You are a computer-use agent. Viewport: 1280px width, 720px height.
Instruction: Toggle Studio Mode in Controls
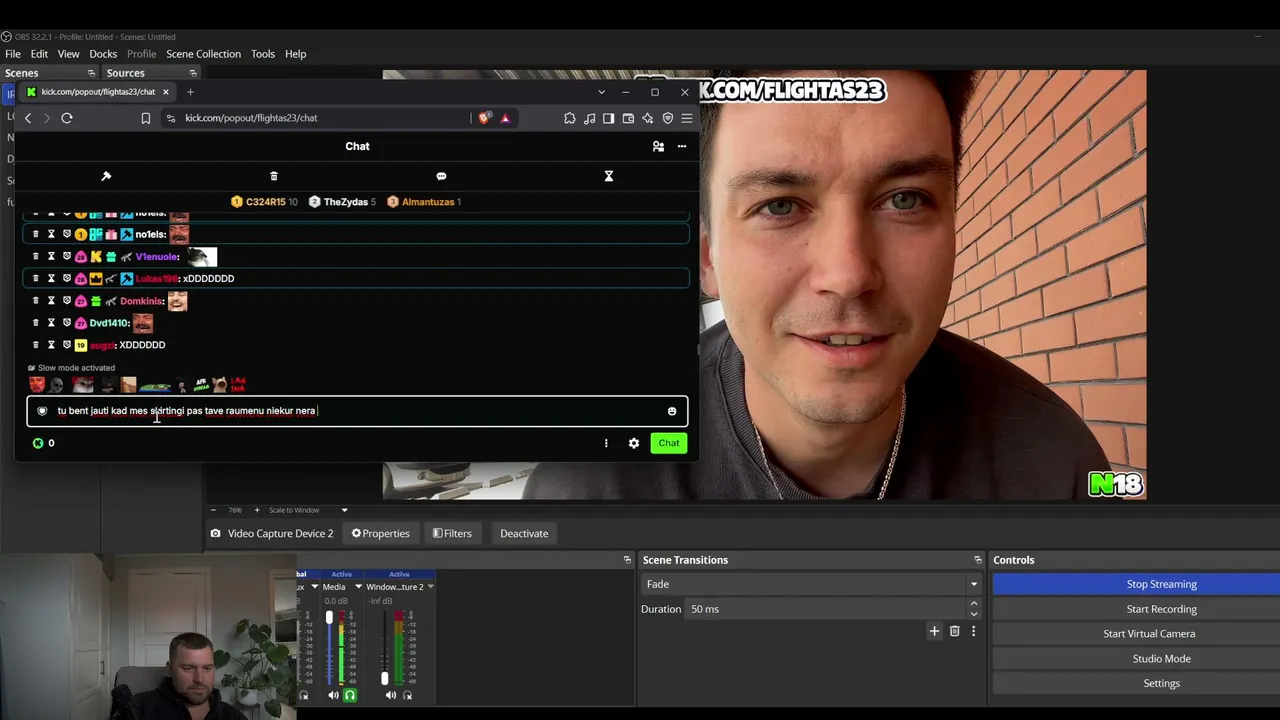point(1161,659)
